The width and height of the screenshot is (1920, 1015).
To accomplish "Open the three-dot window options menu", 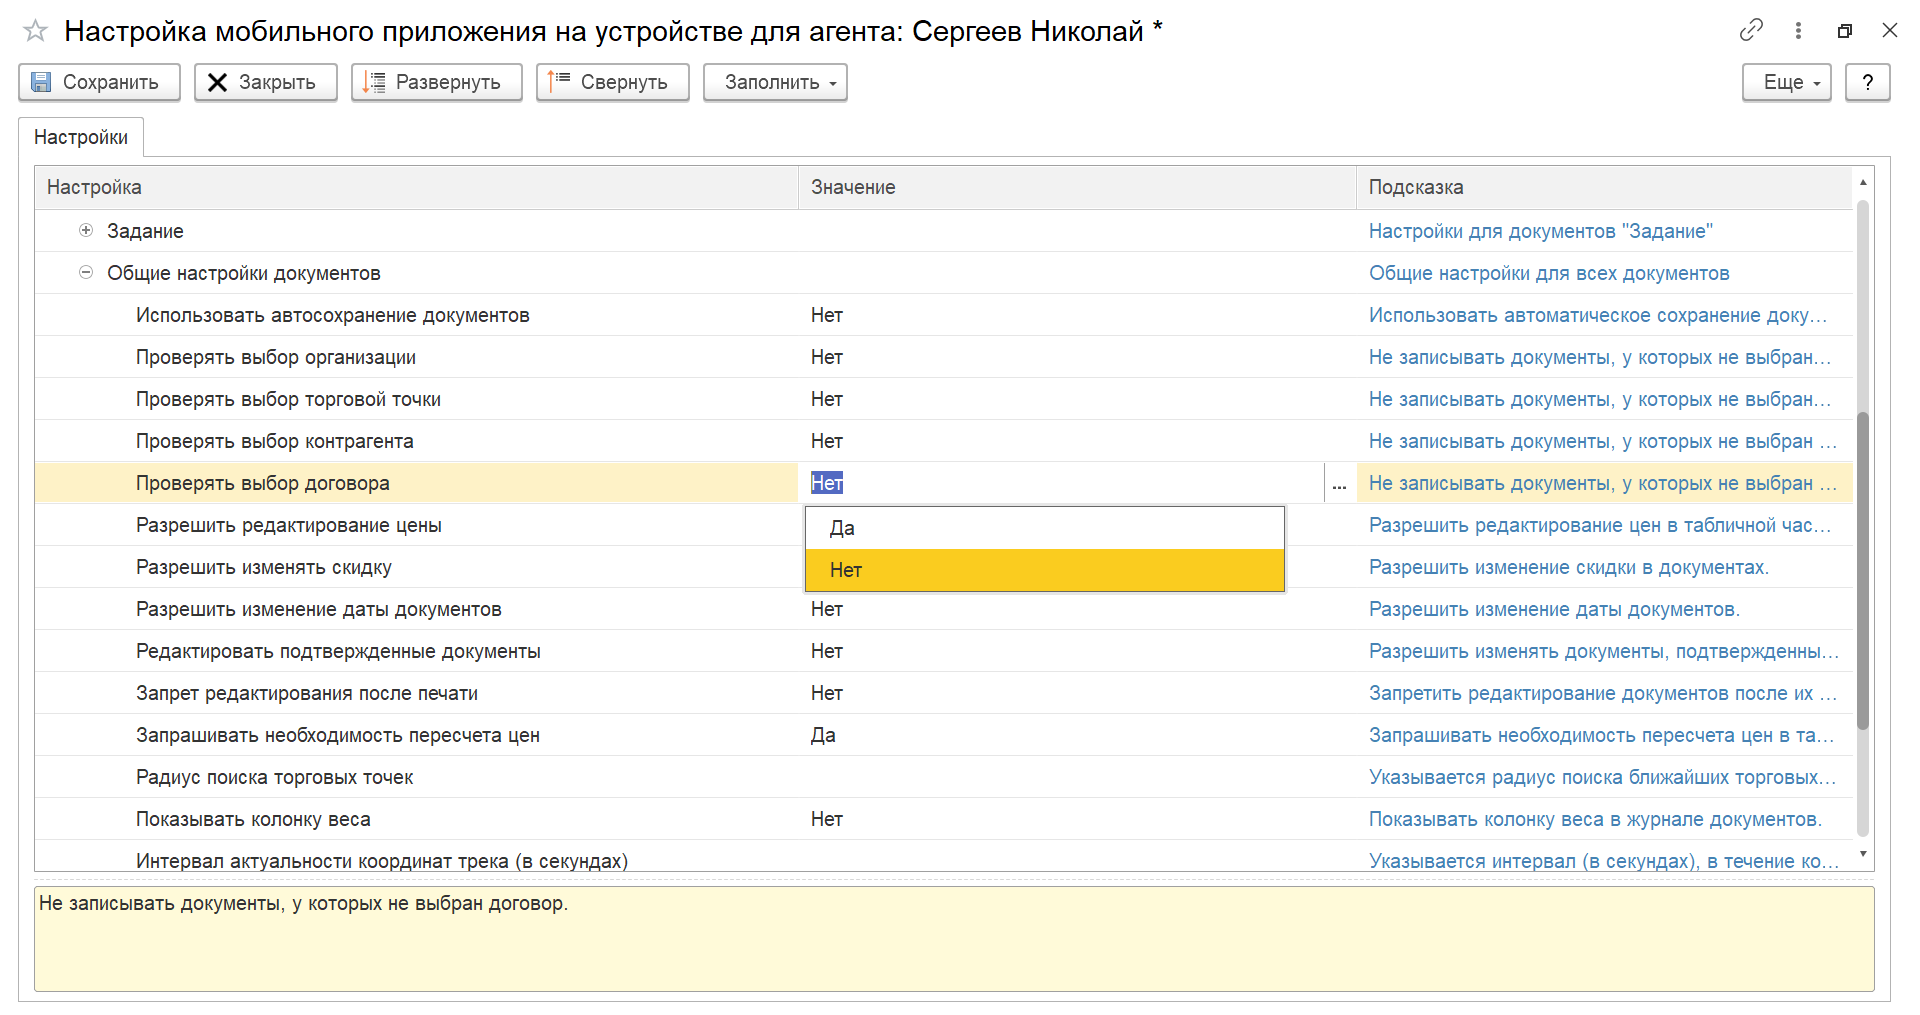I will [1798, 30].
